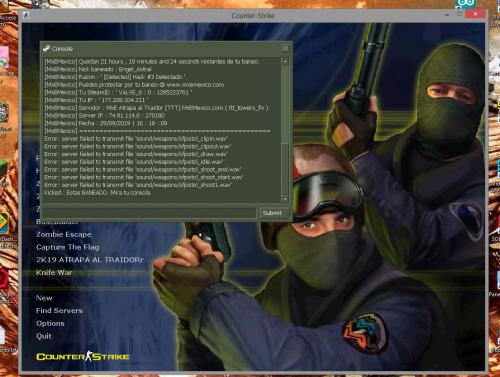Click the error line ending in shoot_start.wav
This screenshot has width=500, height=377.
(144, 177)
